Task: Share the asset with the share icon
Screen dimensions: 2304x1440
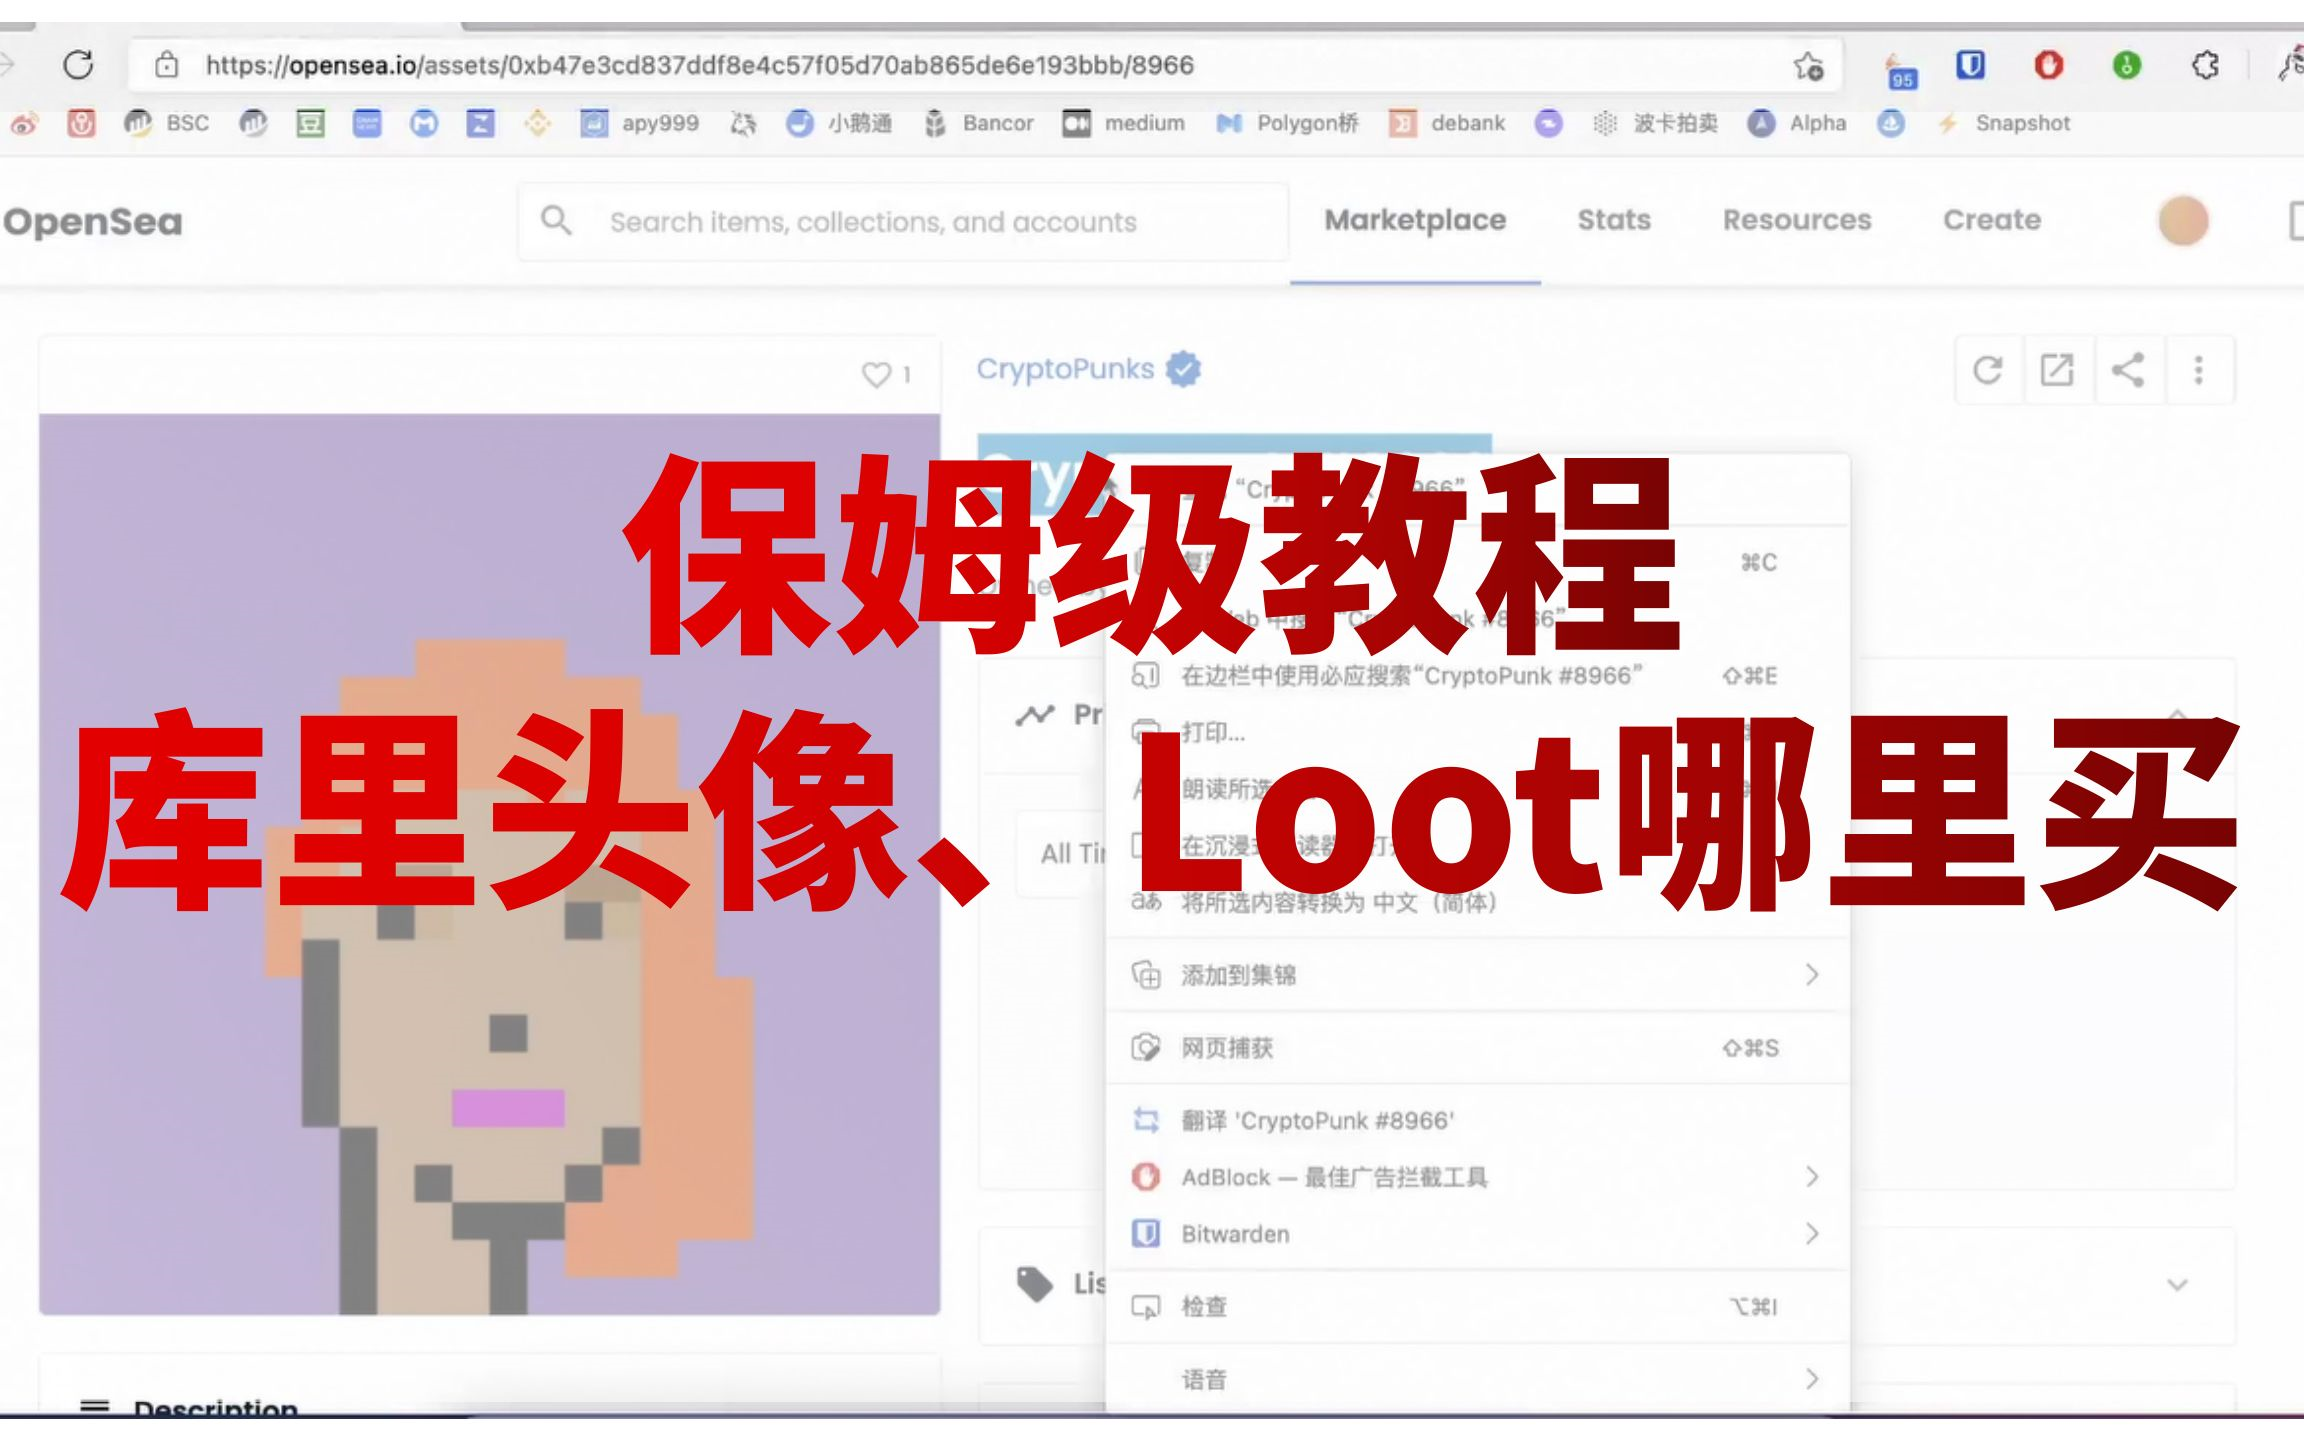Action: tap(2127, 370)
